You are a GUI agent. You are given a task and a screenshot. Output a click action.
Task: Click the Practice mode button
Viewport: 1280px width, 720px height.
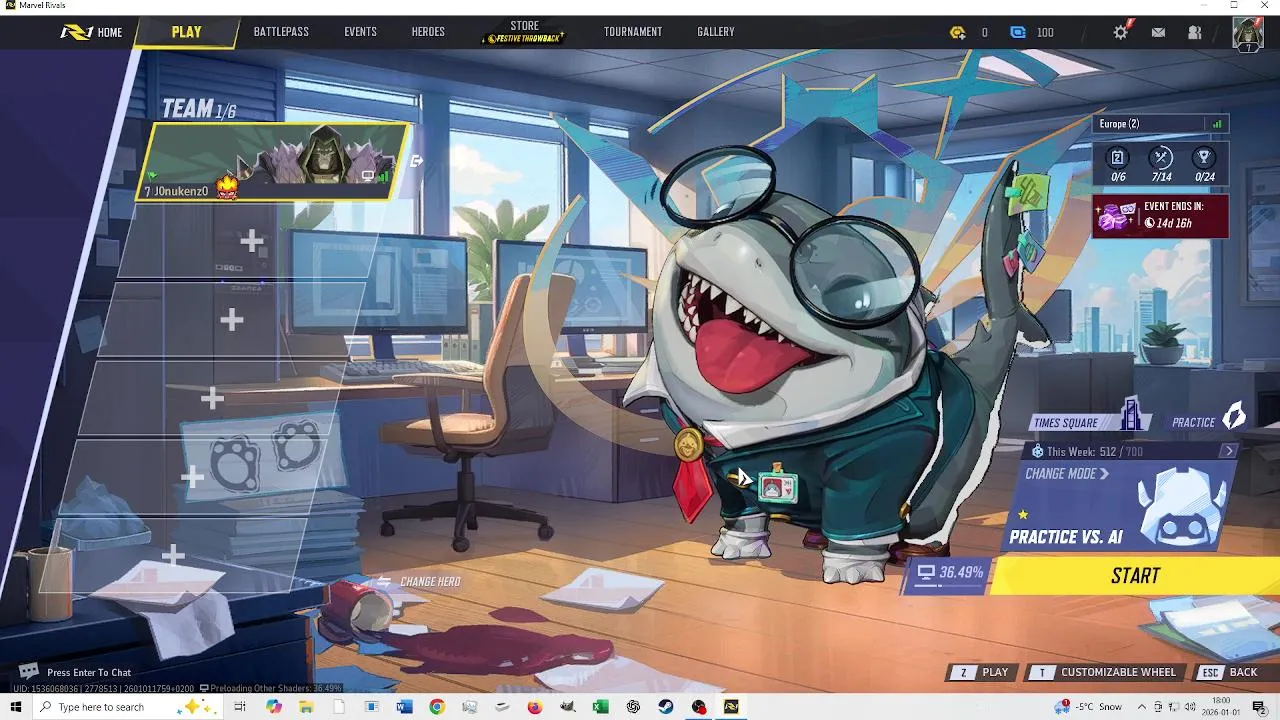(1208, 421)
